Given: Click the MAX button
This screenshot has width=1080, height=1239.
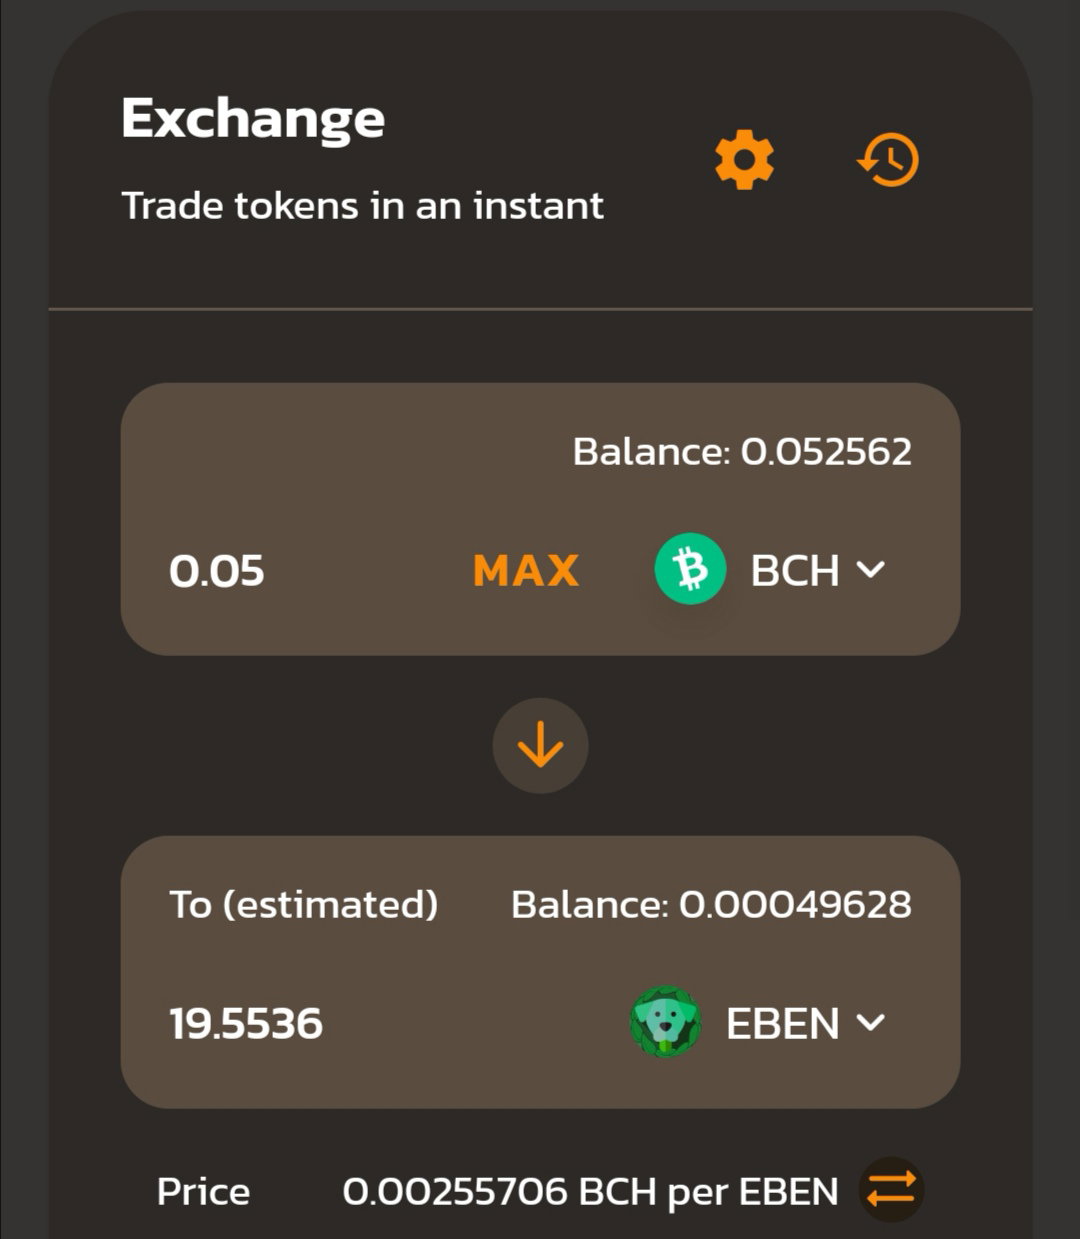Looking at the screenshot, I should click(x=525, y=571).
